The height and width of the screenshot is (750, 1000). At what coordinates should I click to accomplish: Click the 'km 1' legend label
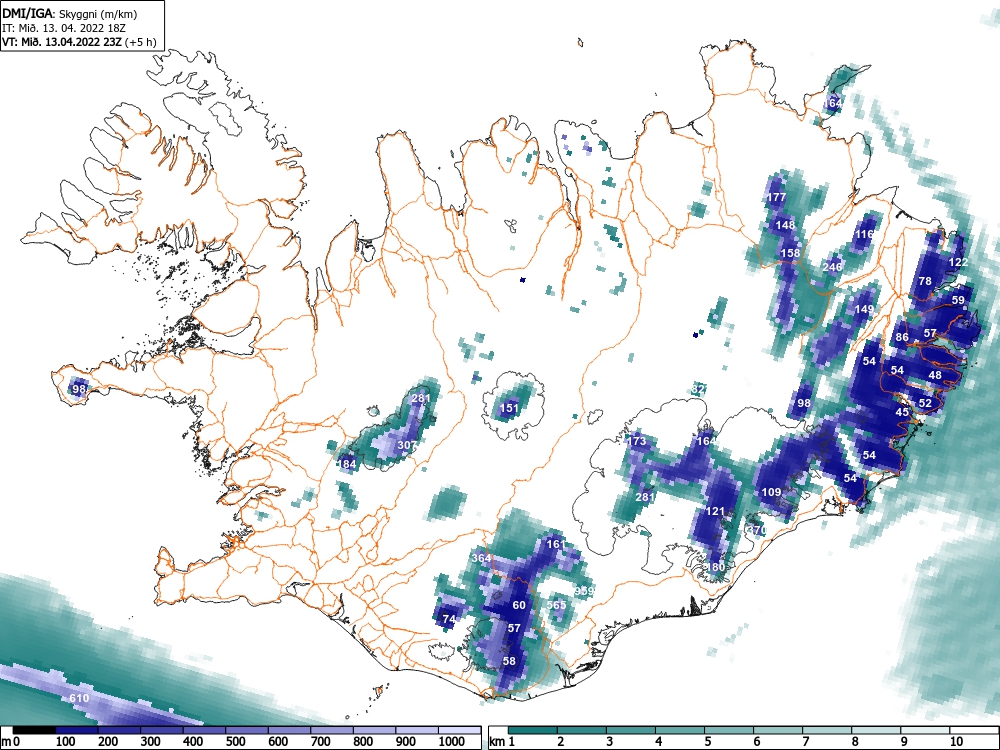503,741
